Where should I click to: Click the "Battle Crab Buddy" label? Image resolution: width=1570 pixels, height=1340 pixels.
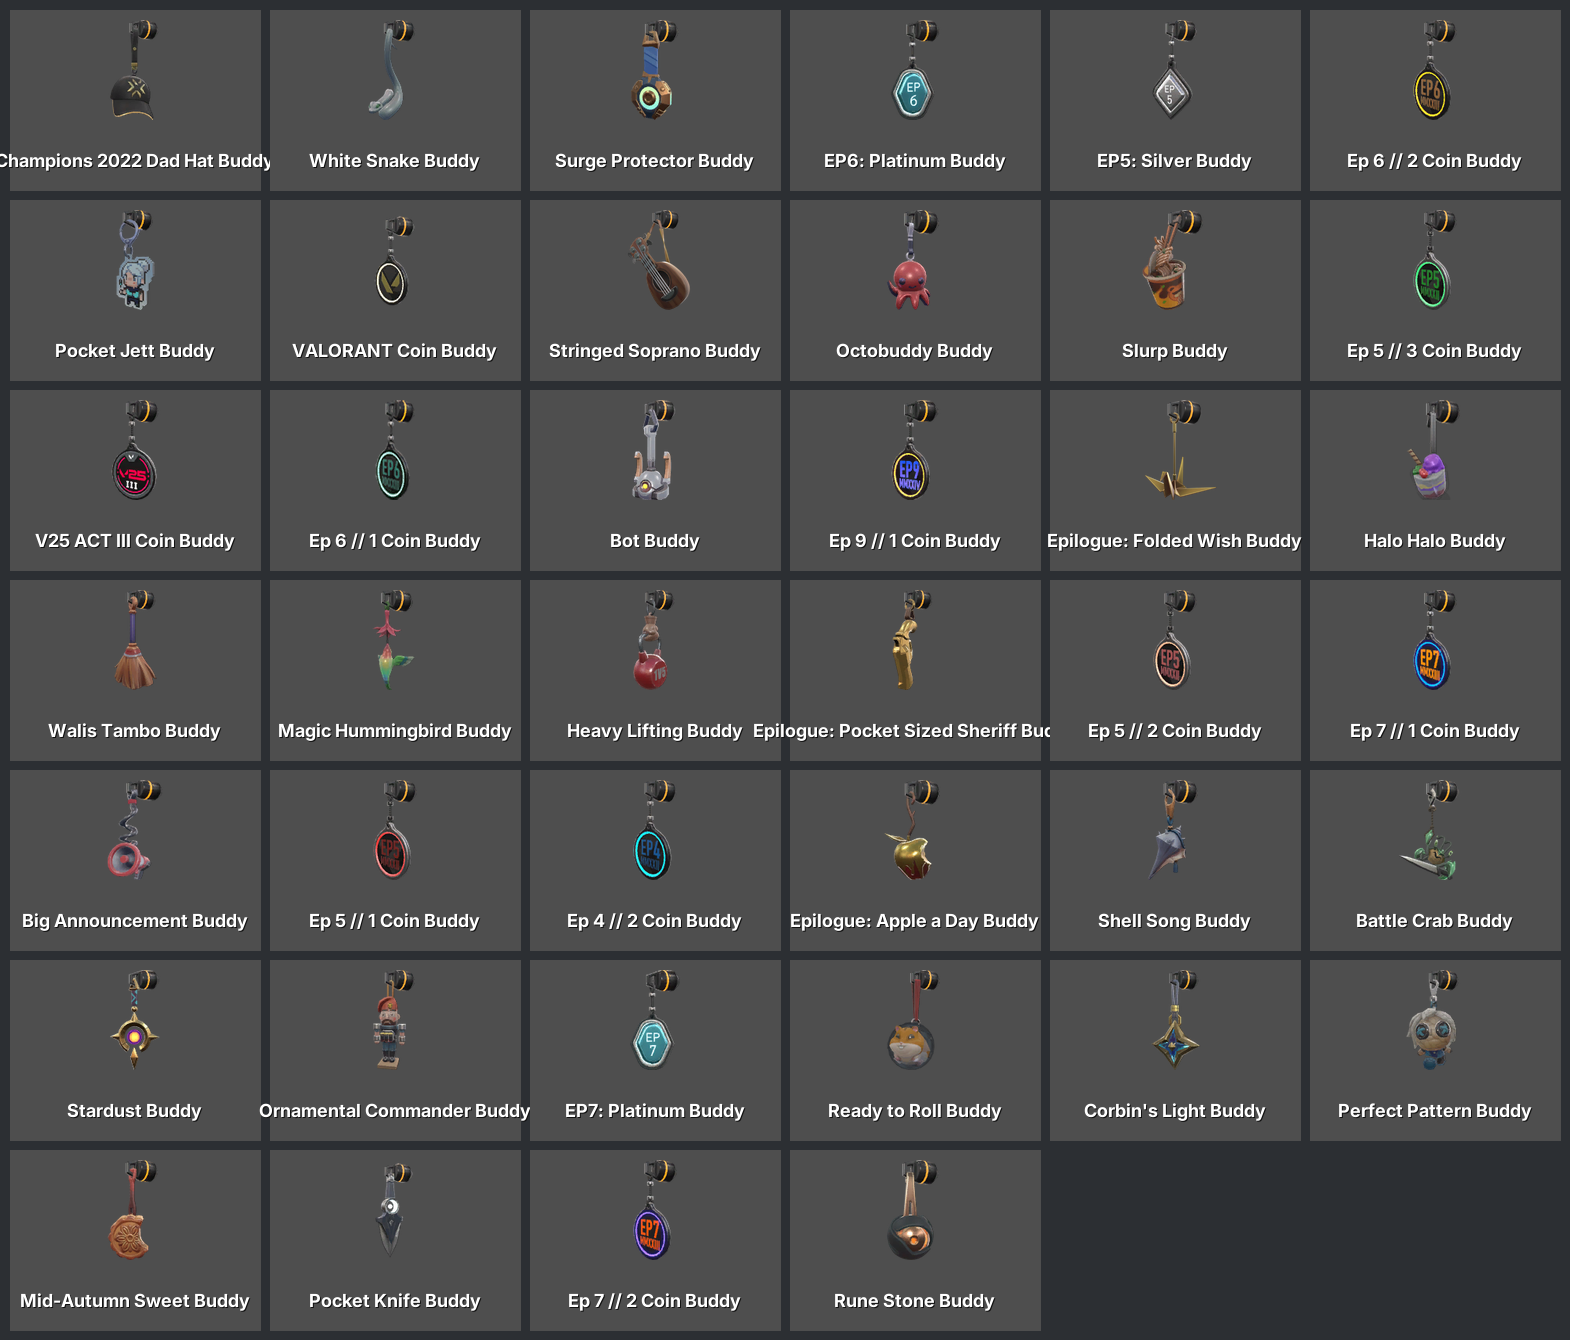1434,921
